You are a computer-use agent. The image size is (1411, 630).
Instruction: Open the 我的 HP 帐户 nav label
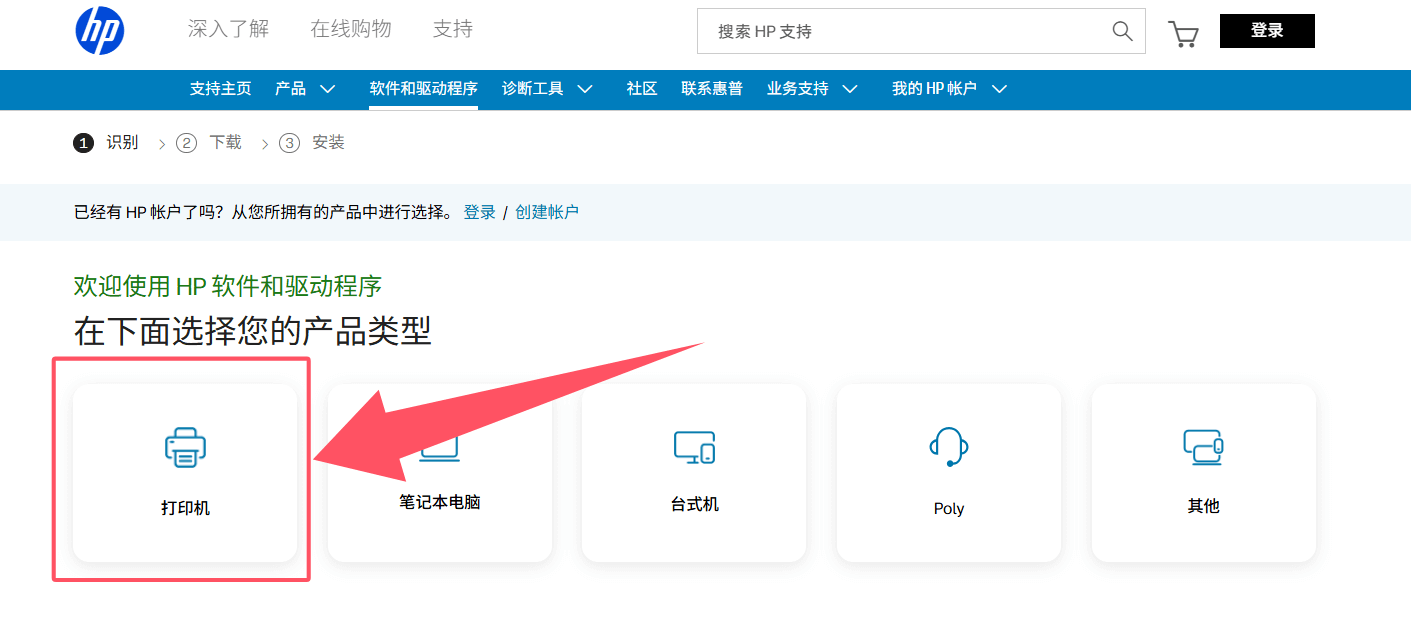coord(934,89)
